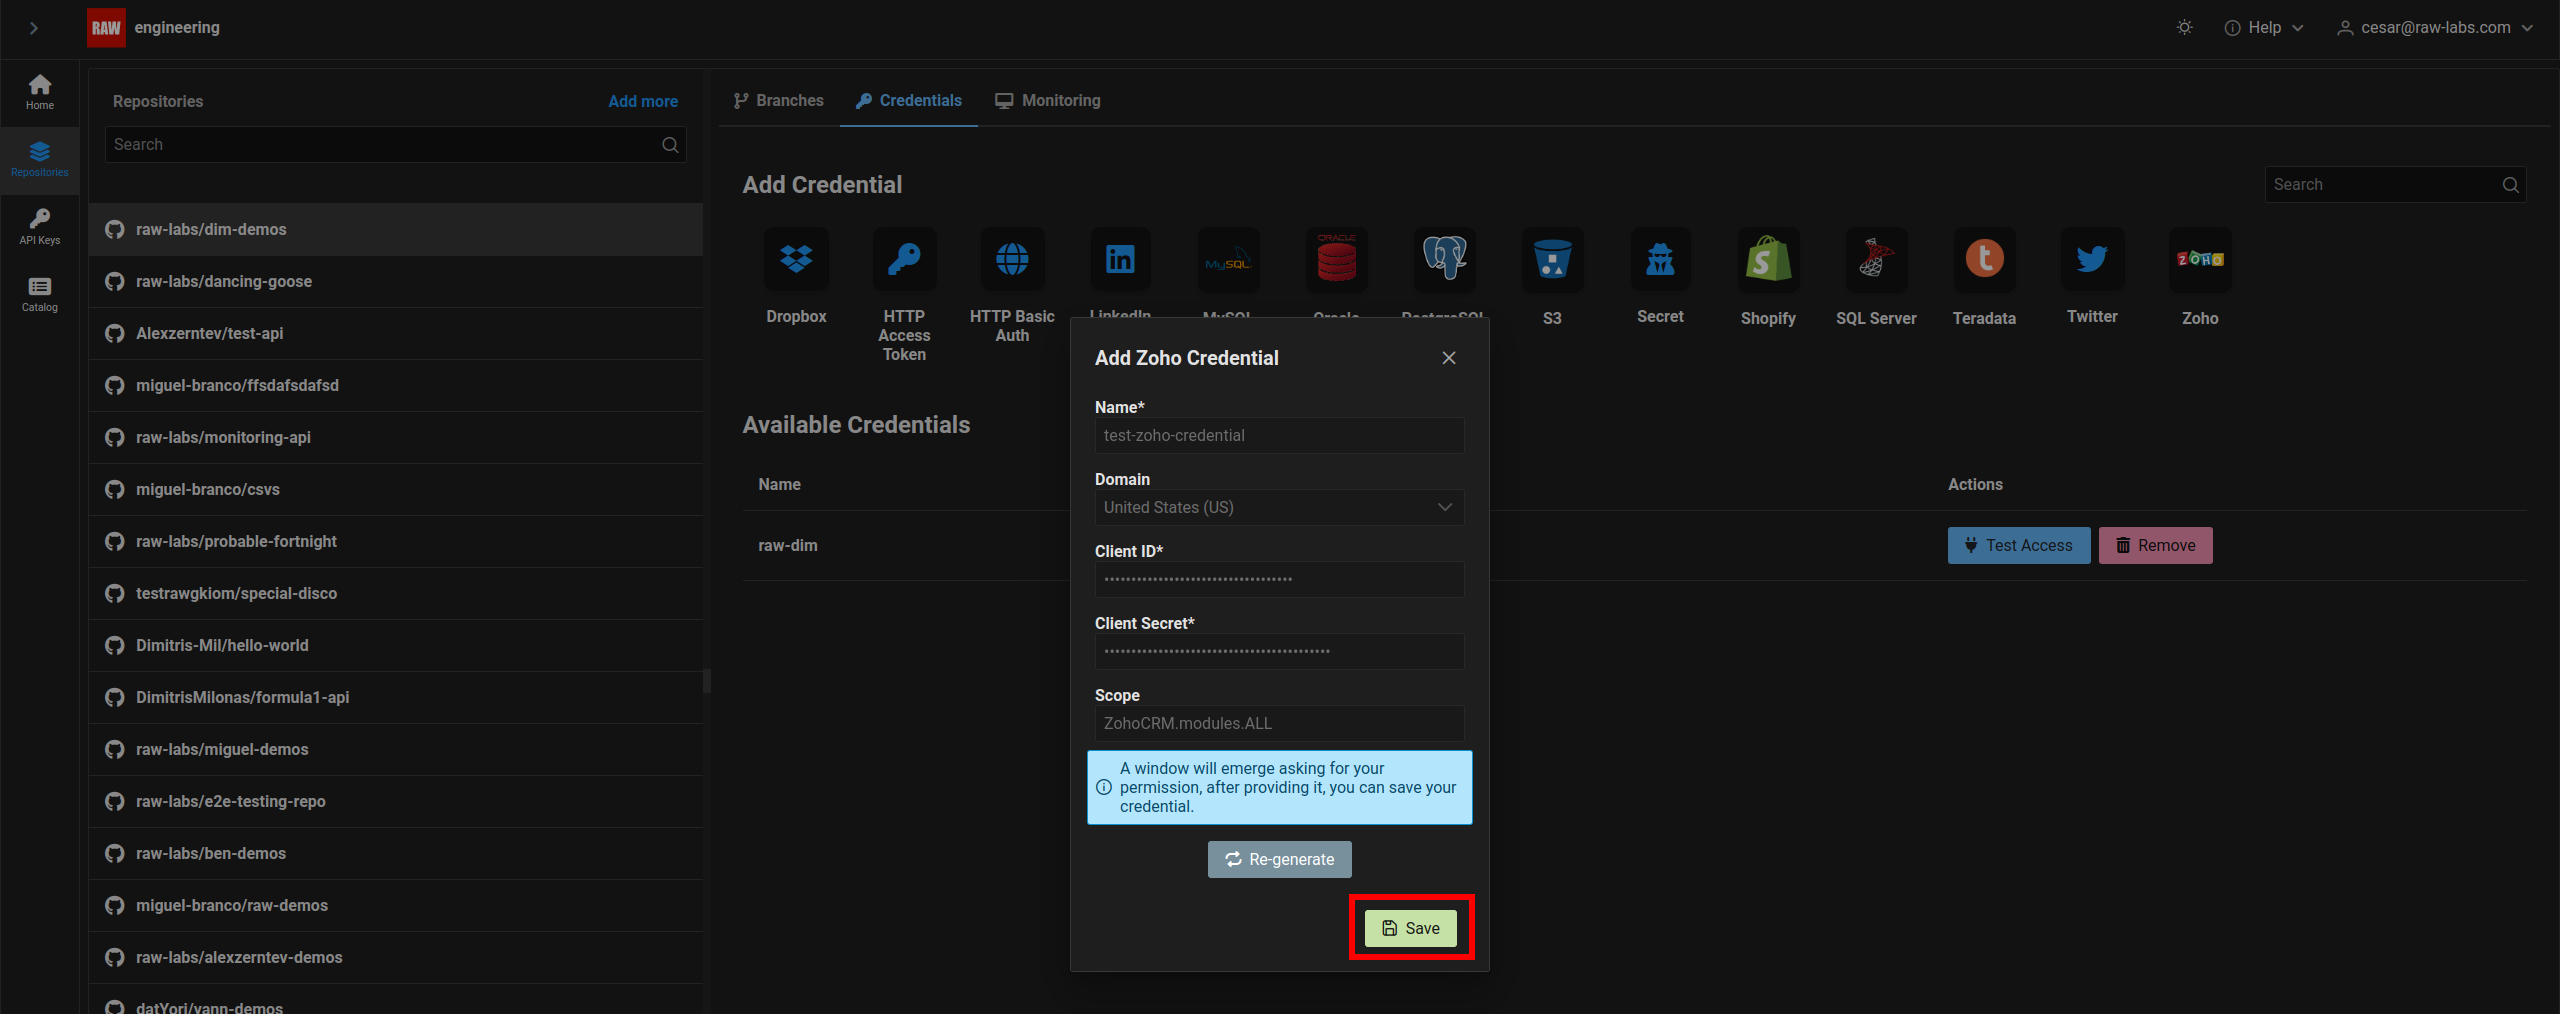Choose the Zoho credential icon
The height and width of the screenshot is (1014, 2560).
click(2200, 260)
